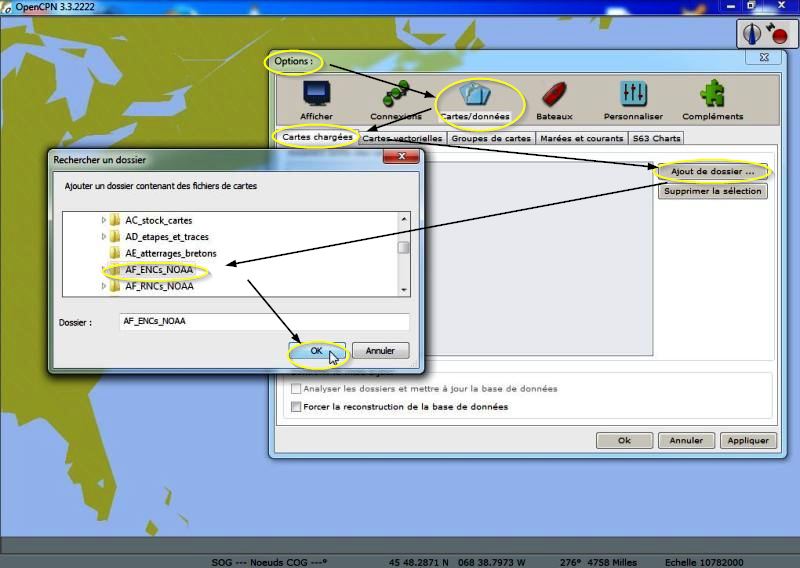Click the AD_etapes_et_traces folder icon
800x568 pixels.
(x=115, y=237)
